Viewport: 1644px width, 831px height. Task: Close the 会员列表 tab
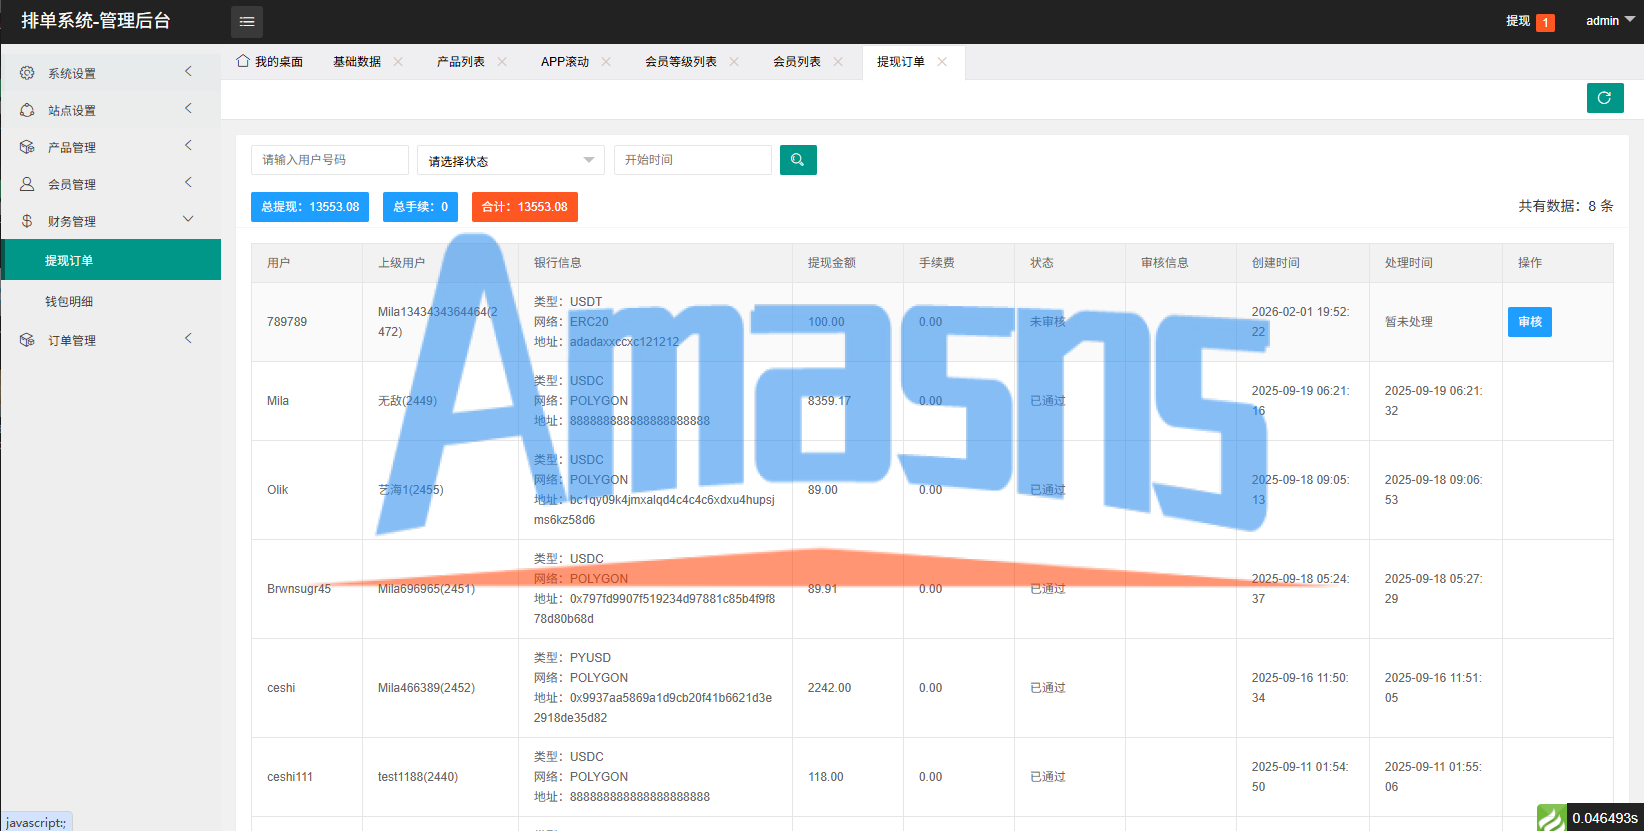838,62
